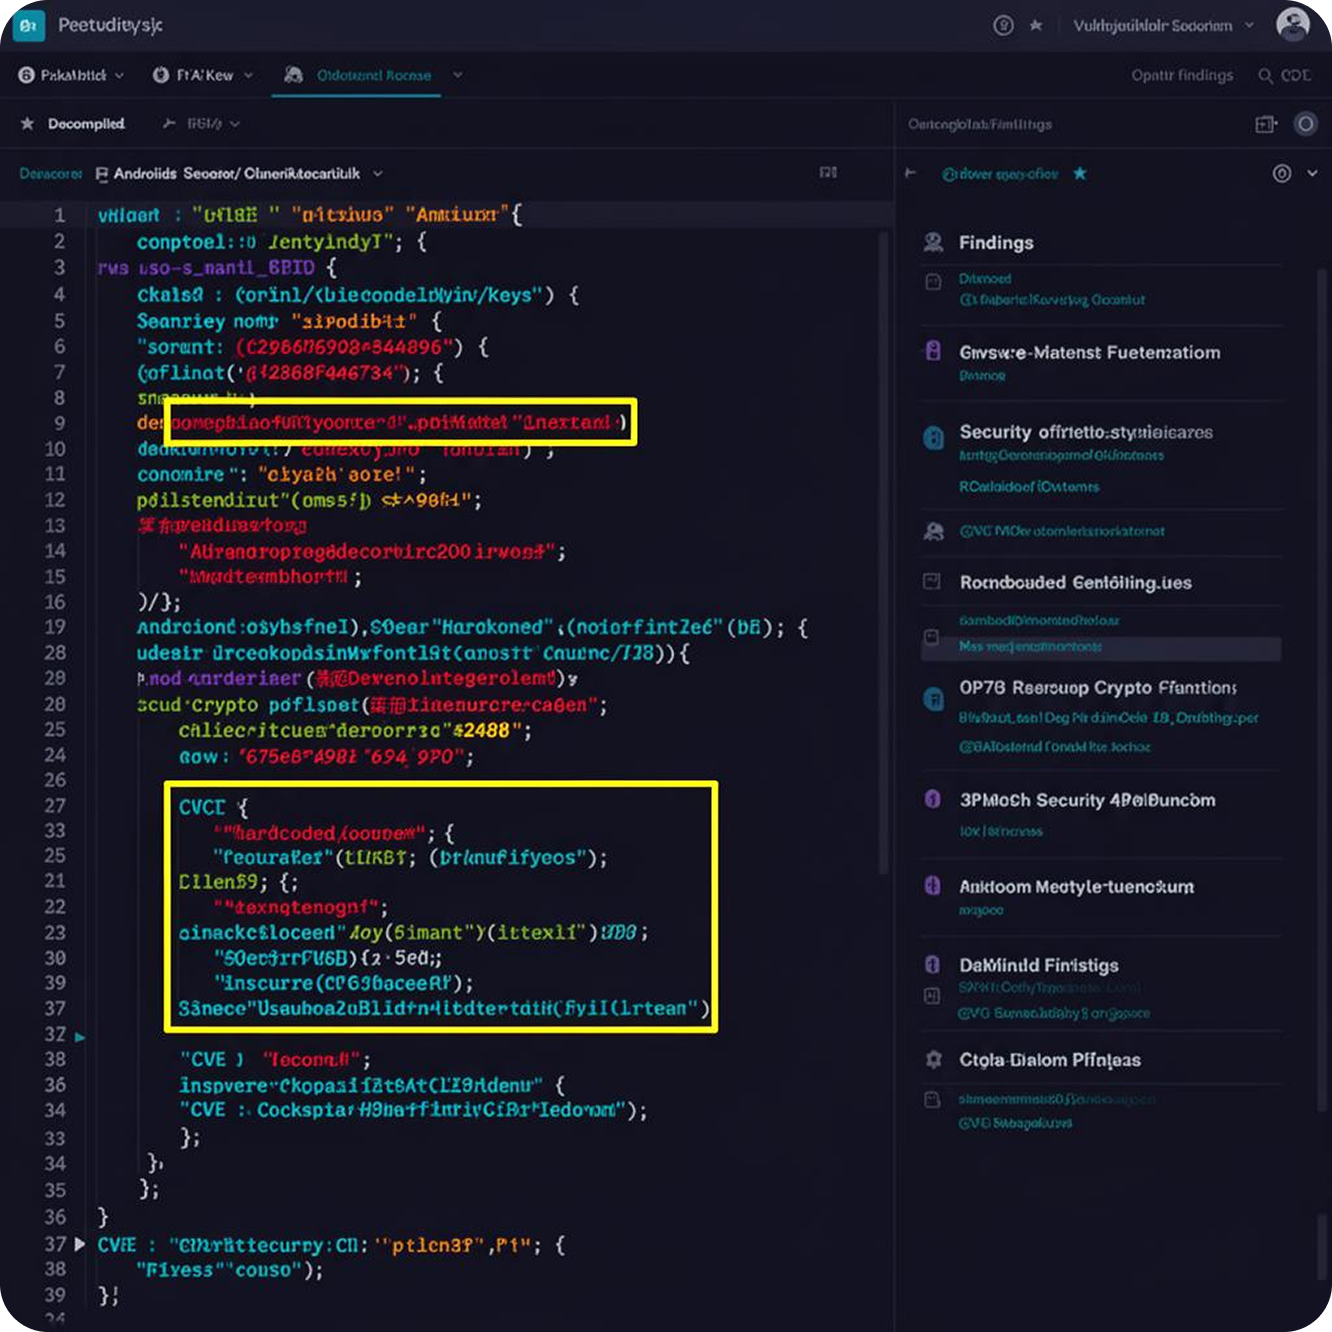Open the FtA'Kew menu
The height and width of the screenshot is (1332, 1332).
(203, 75)
